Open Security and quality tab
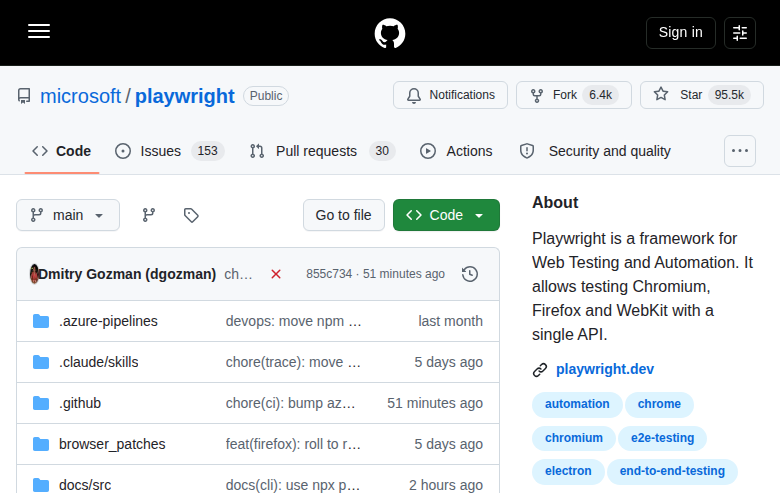780x493 pixels. [595, 151]
